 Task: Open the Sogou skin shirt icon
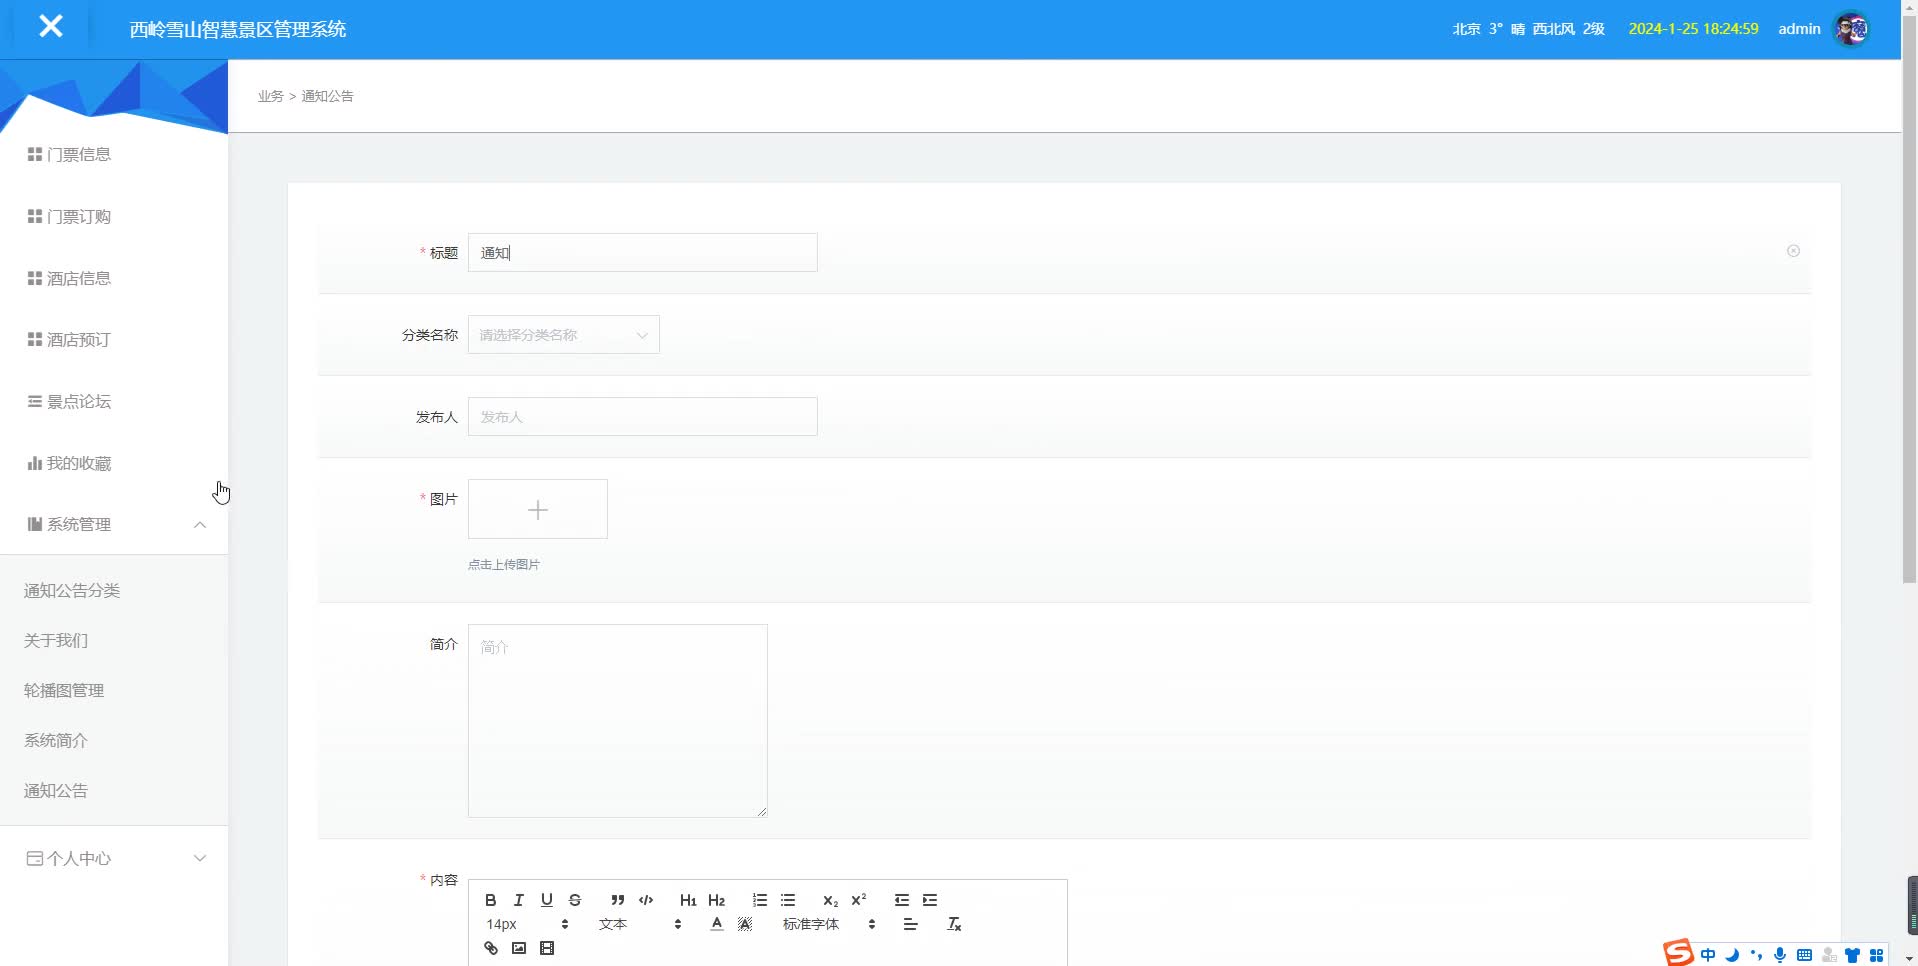1853,955
